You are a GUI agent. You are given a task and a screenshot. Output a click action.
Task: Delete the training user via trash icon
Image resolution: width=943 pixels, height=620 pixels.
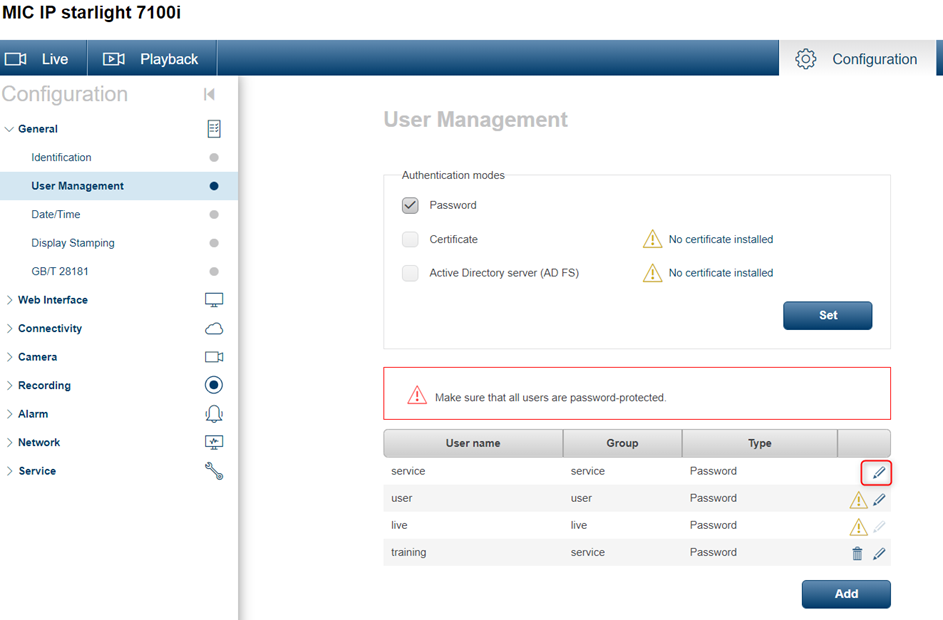[857, 553]
